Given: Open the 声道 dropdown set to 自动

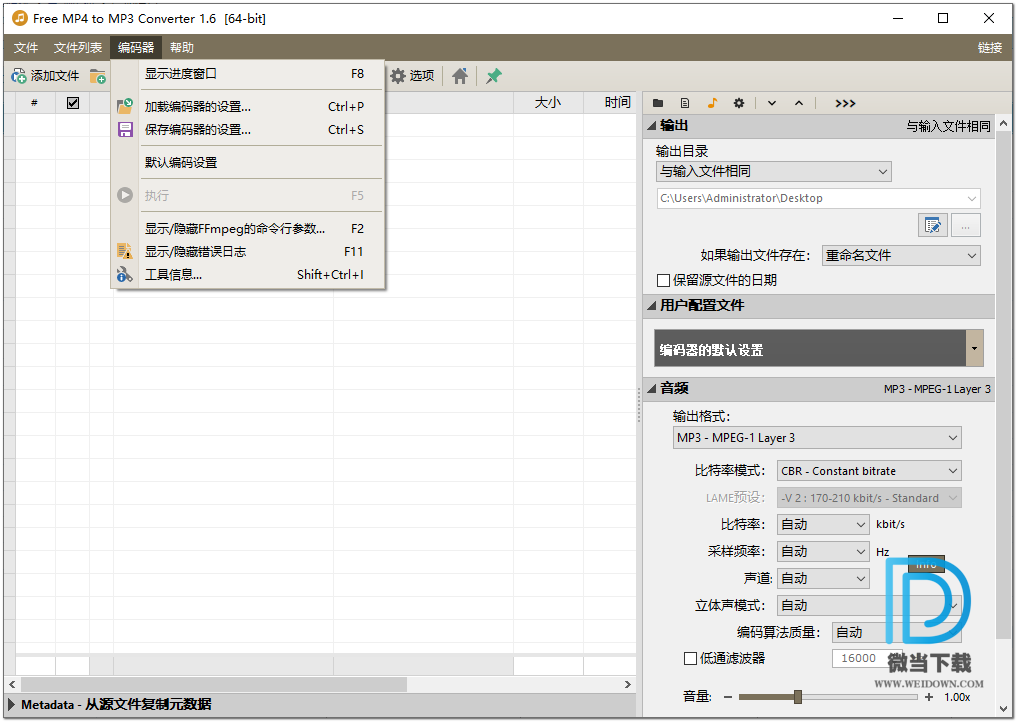Looking at the screenshot, I should [x=823, y=578].
